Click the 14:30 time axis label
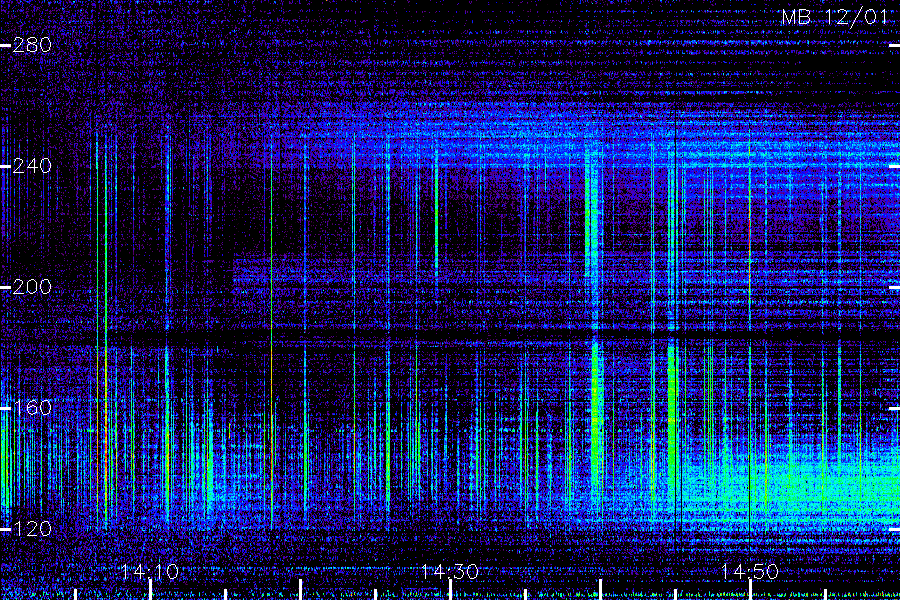900x600 pixels. (450, 572)
